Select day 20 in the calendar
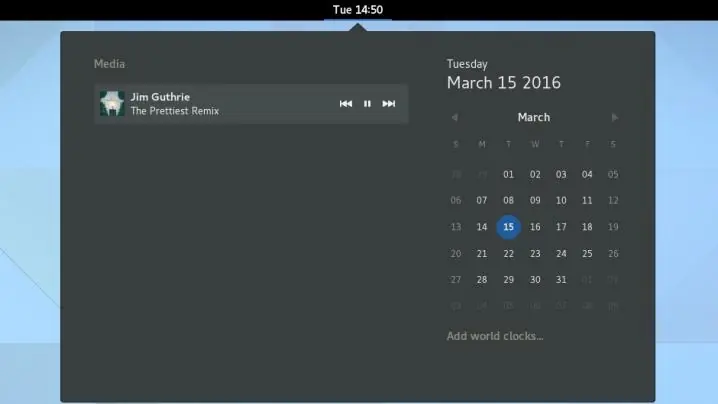Viewport: 718px width, 404px height. pos(456,253)
